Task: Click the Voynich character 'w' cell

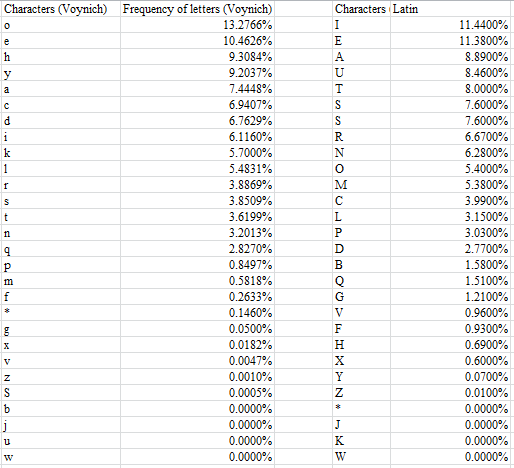Action: click(x=61, y=457)
